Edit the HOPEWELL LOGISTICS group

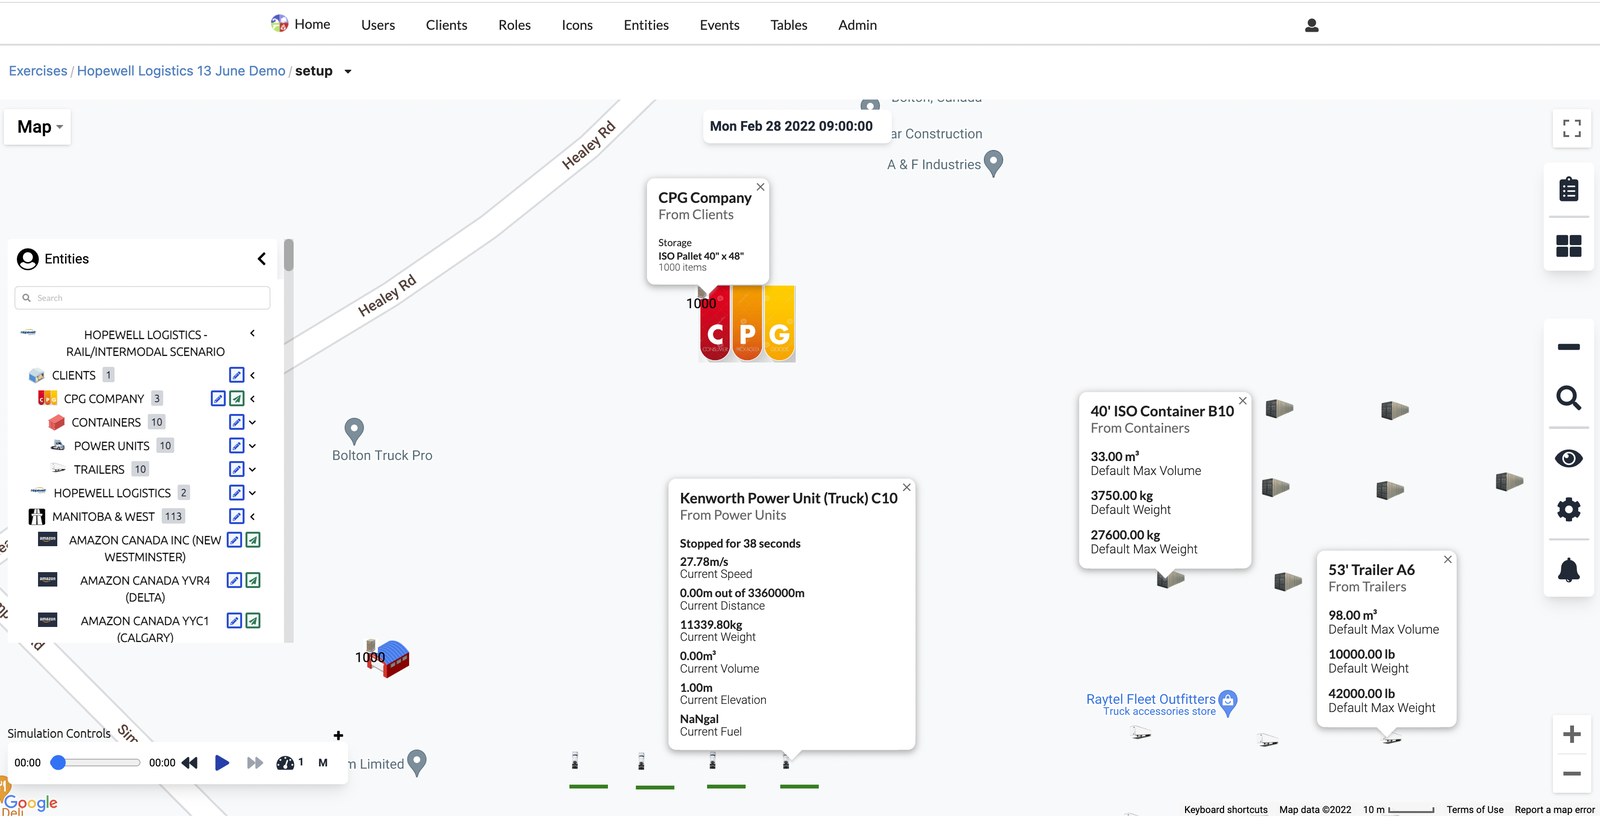click(237, 492)
